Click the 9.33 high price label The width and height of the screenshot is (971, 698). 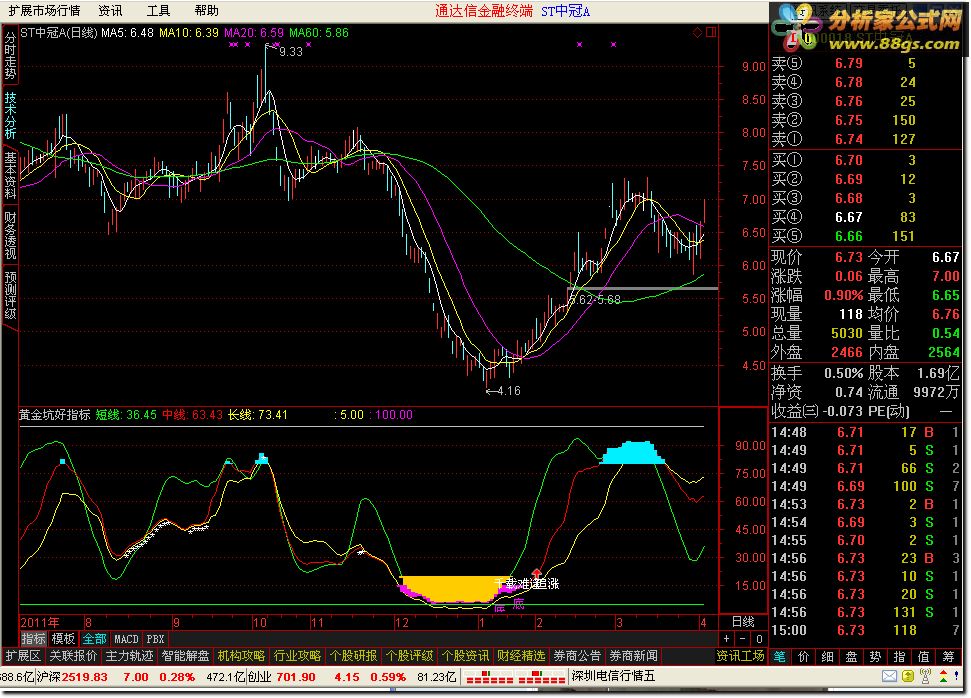point(290,51)
